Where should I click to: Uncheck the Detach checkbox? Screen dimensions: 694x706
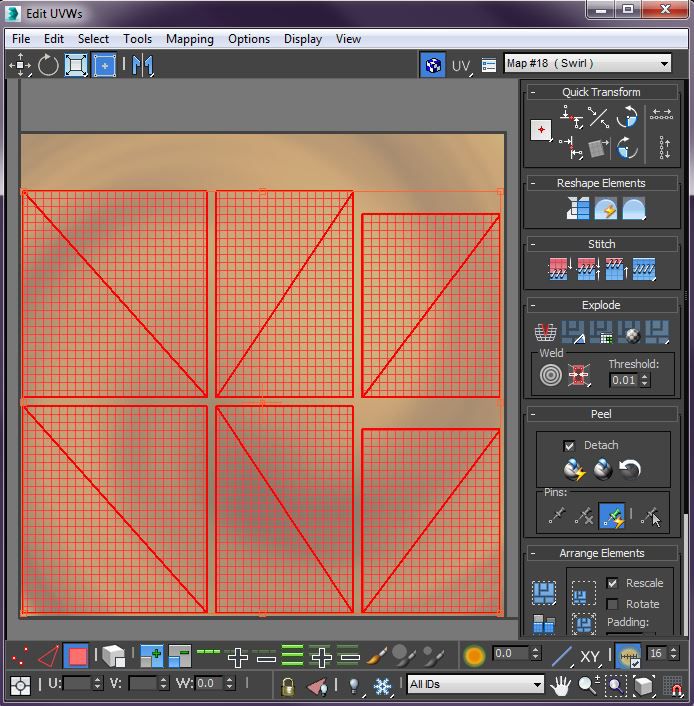coord(569,445)
